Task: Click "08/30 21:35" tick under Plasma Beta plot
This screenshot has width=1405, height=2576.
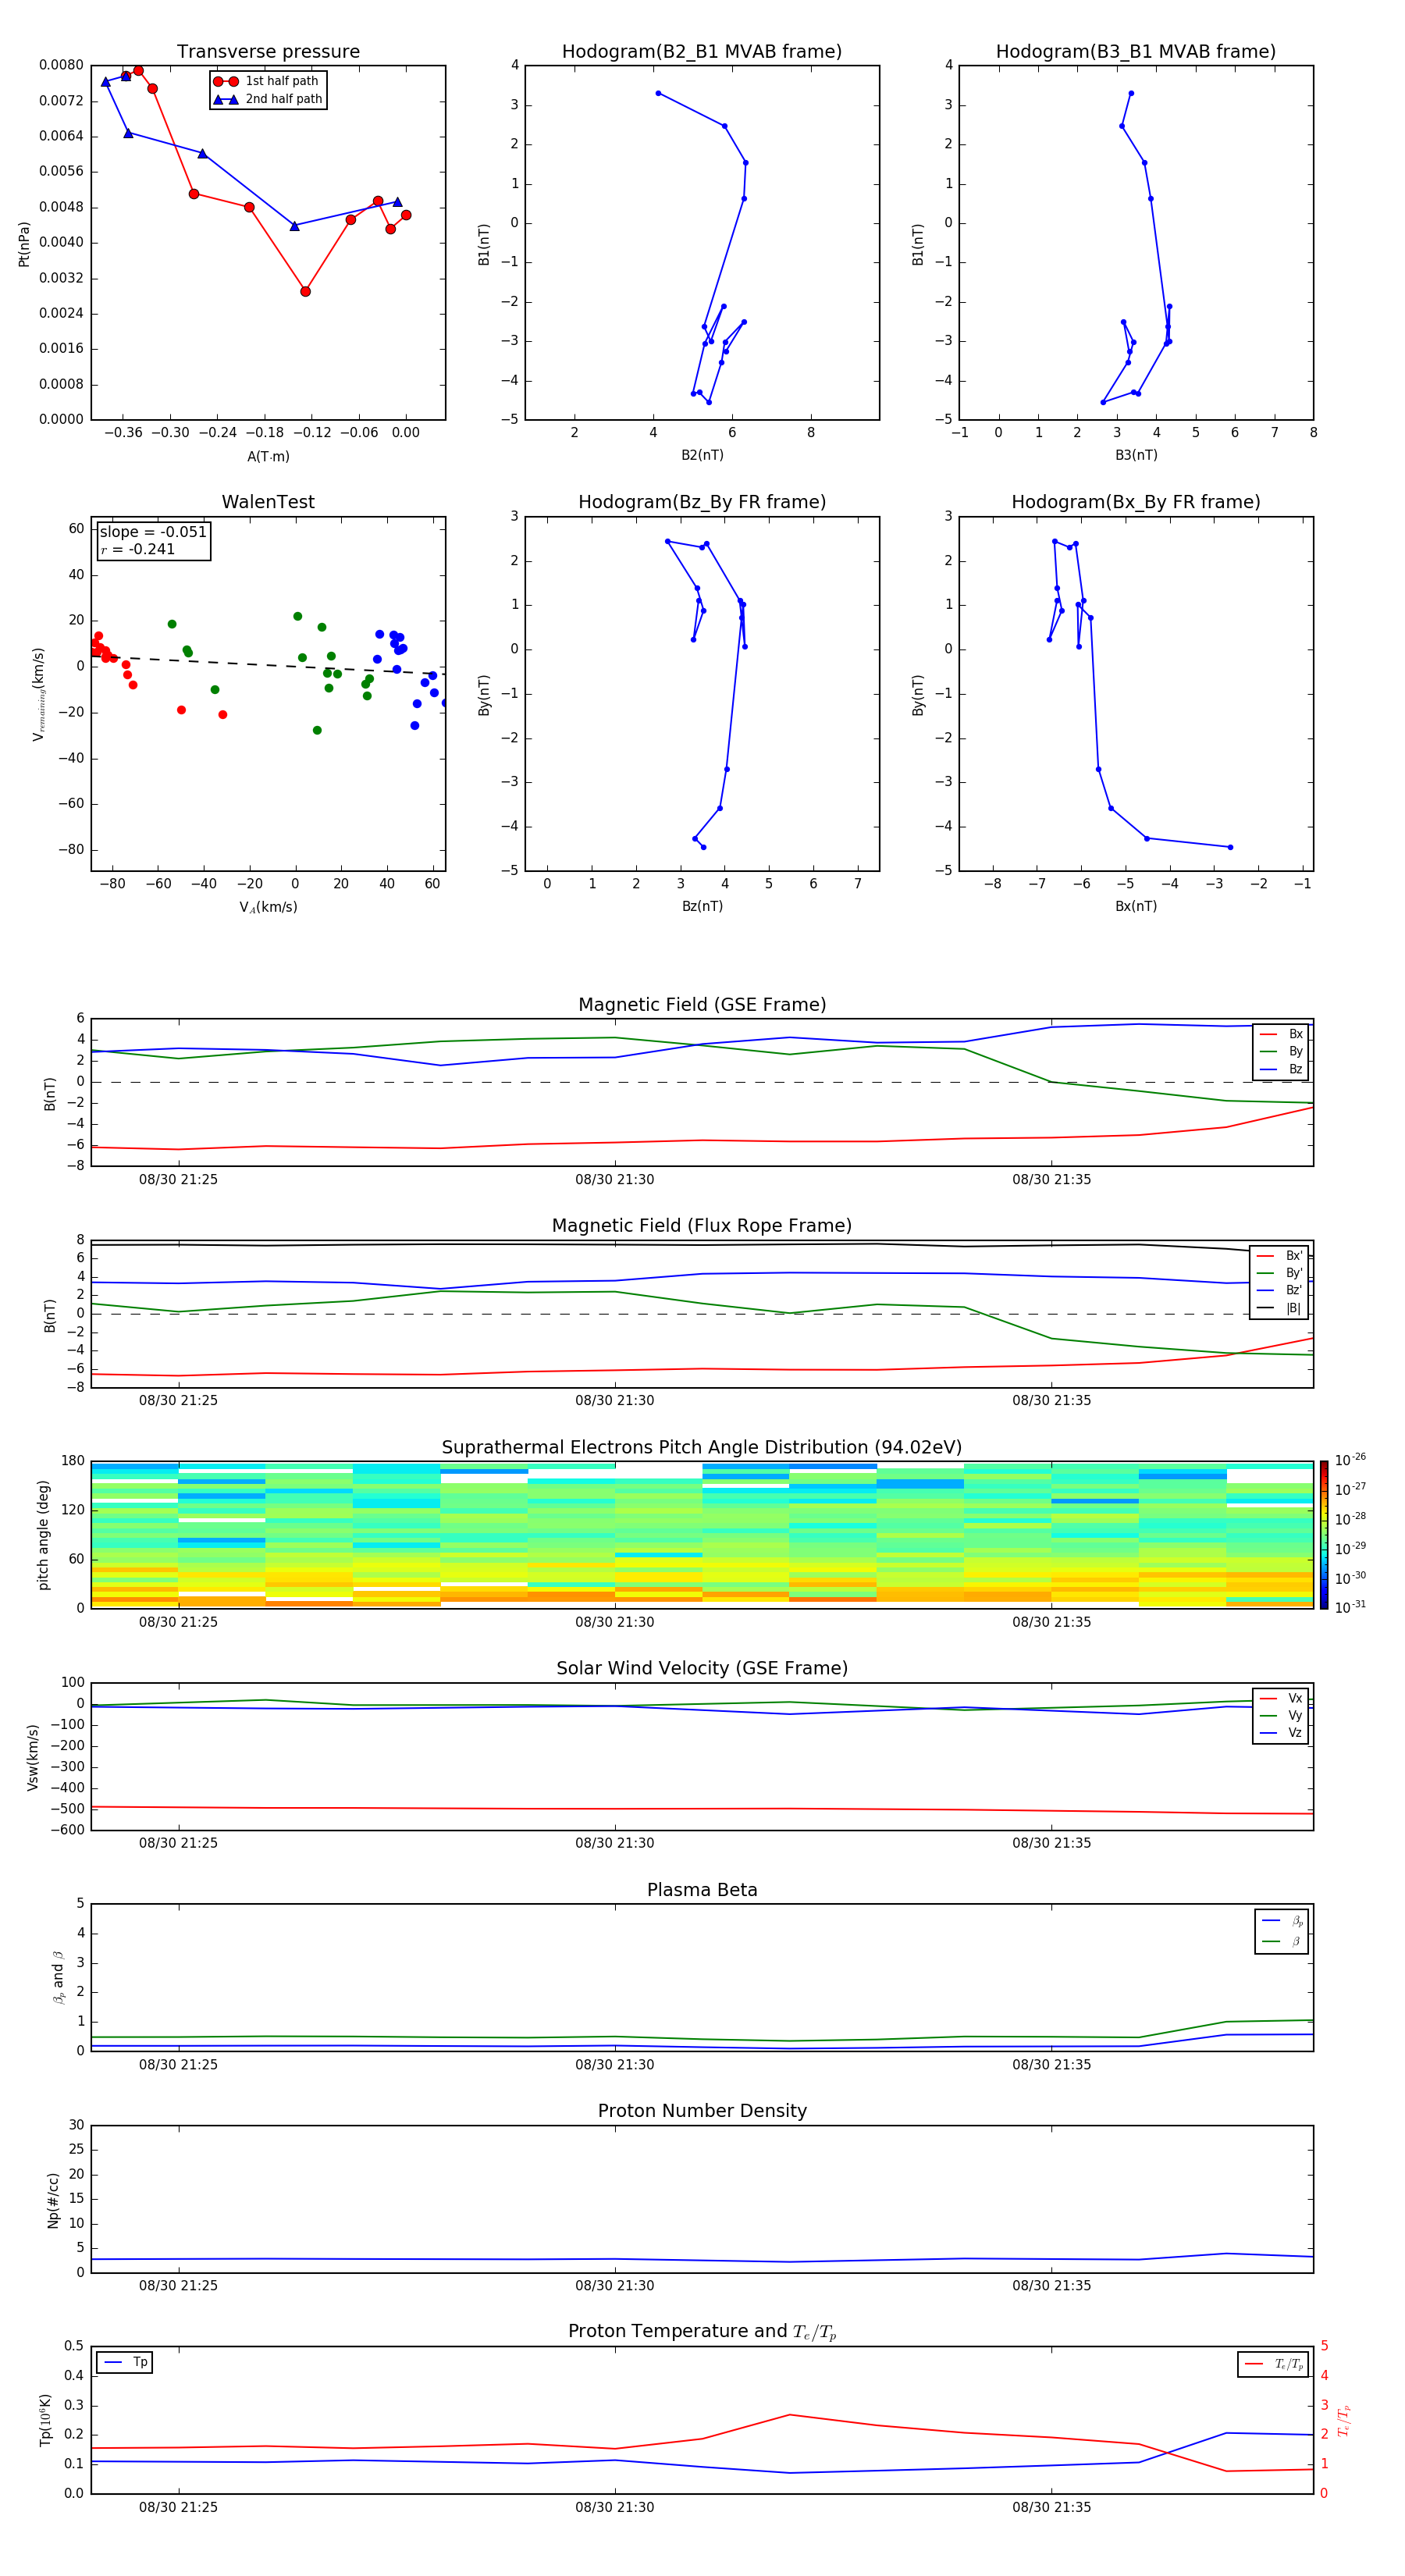Action: click(1051, 2065)
